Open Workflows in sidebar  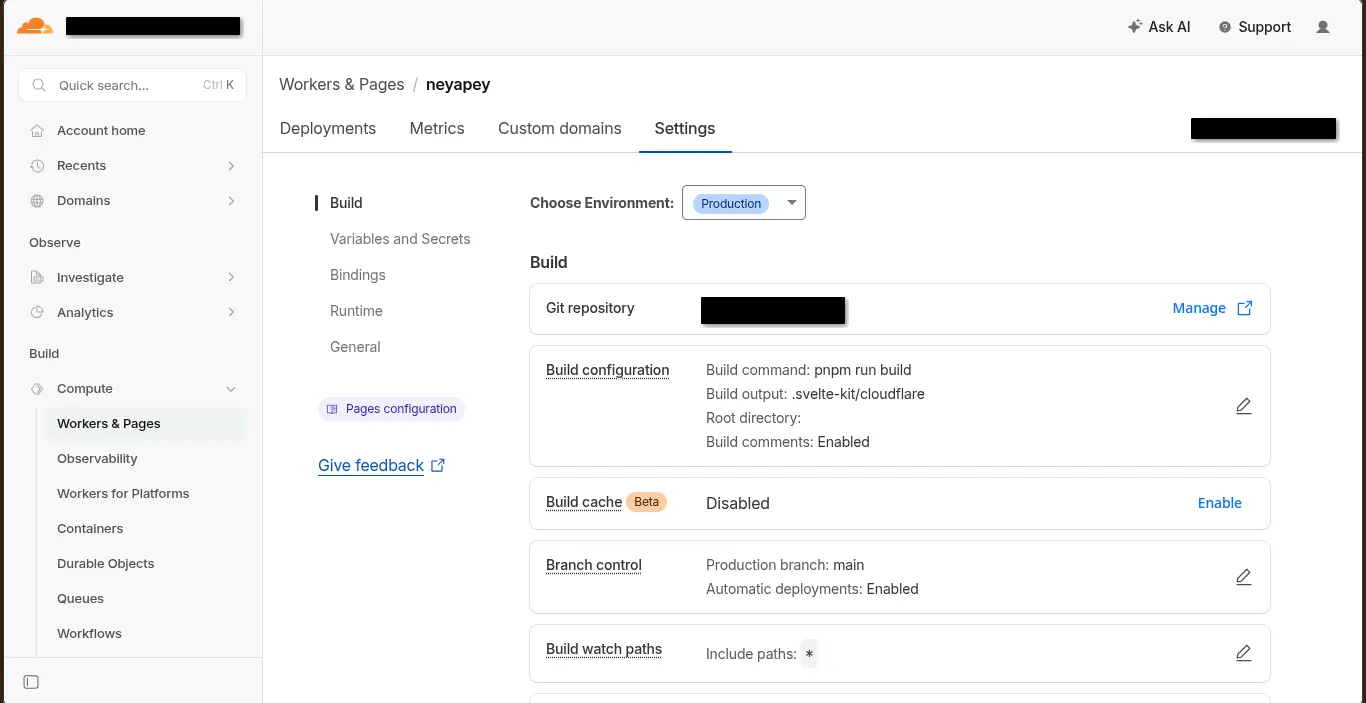coord(89,634)
